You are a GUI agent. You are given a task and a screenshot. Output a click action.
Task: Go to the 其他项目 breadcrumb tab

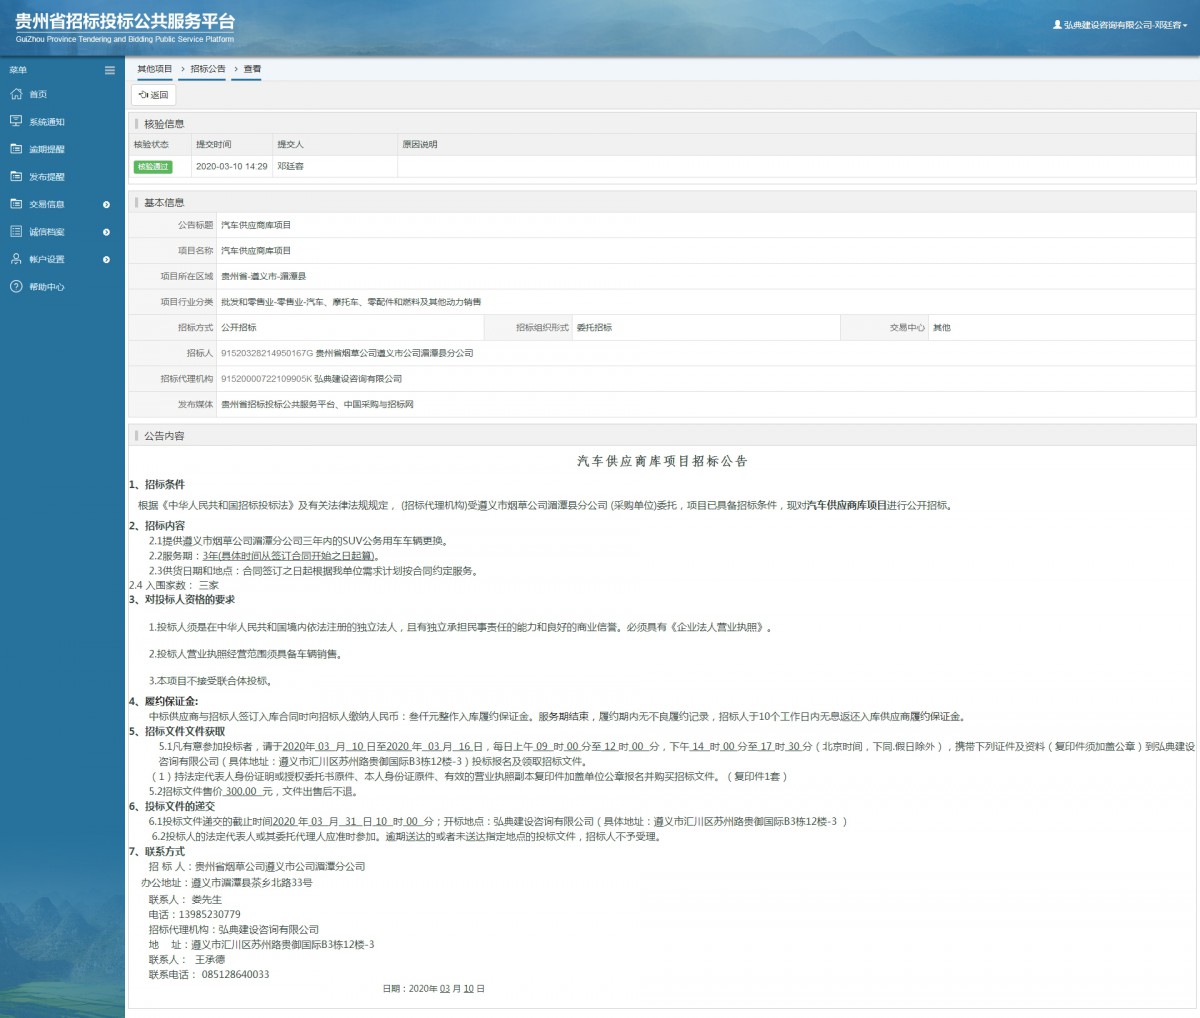point(155,69)
